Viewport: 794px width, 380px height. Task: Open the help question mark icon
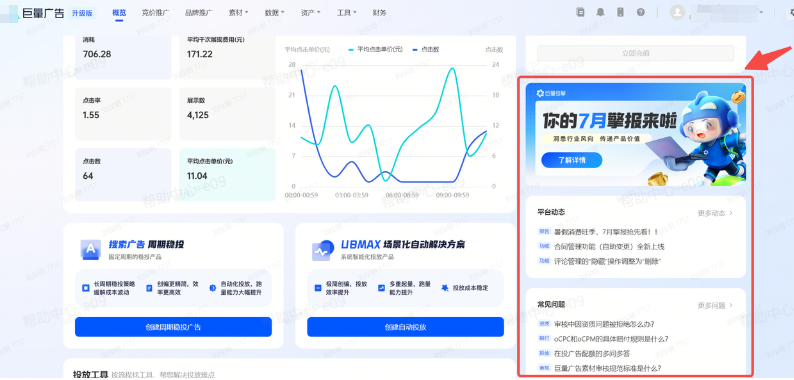641,13
